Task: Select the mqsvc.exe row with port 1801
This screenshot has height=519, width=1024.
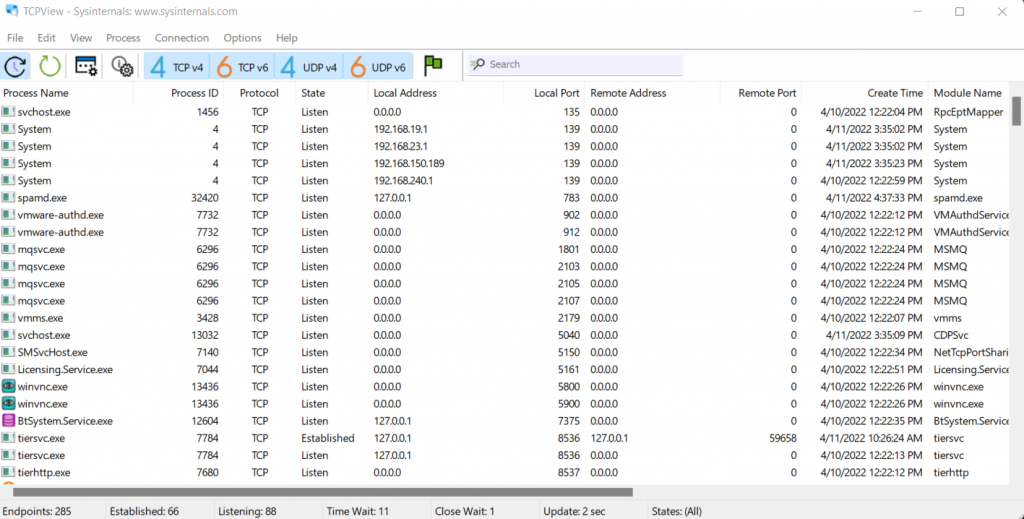Action: [505, 249]
